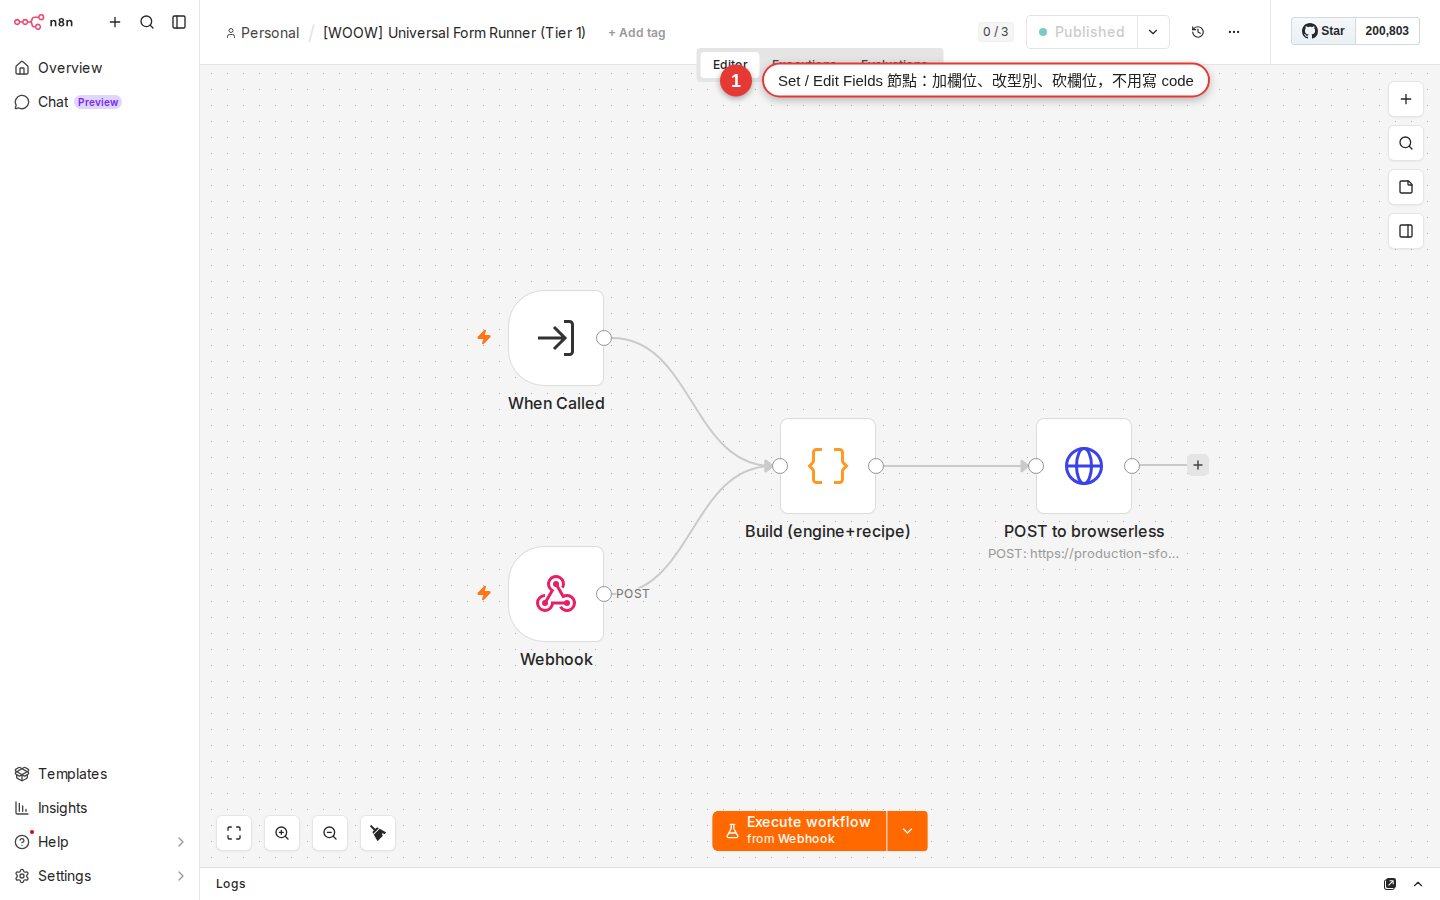Create new item with plus icon in sidebar header

115,22
